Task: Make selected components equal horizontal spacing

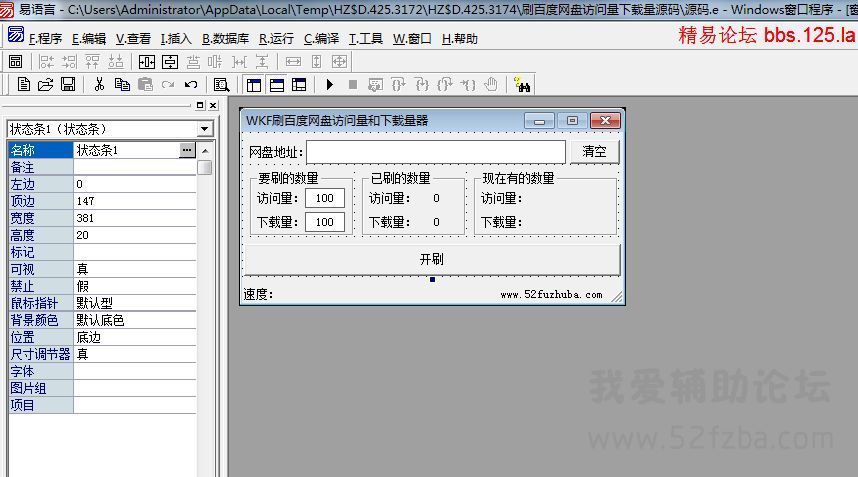Action: pyautogui.click(x=240, y=62)
